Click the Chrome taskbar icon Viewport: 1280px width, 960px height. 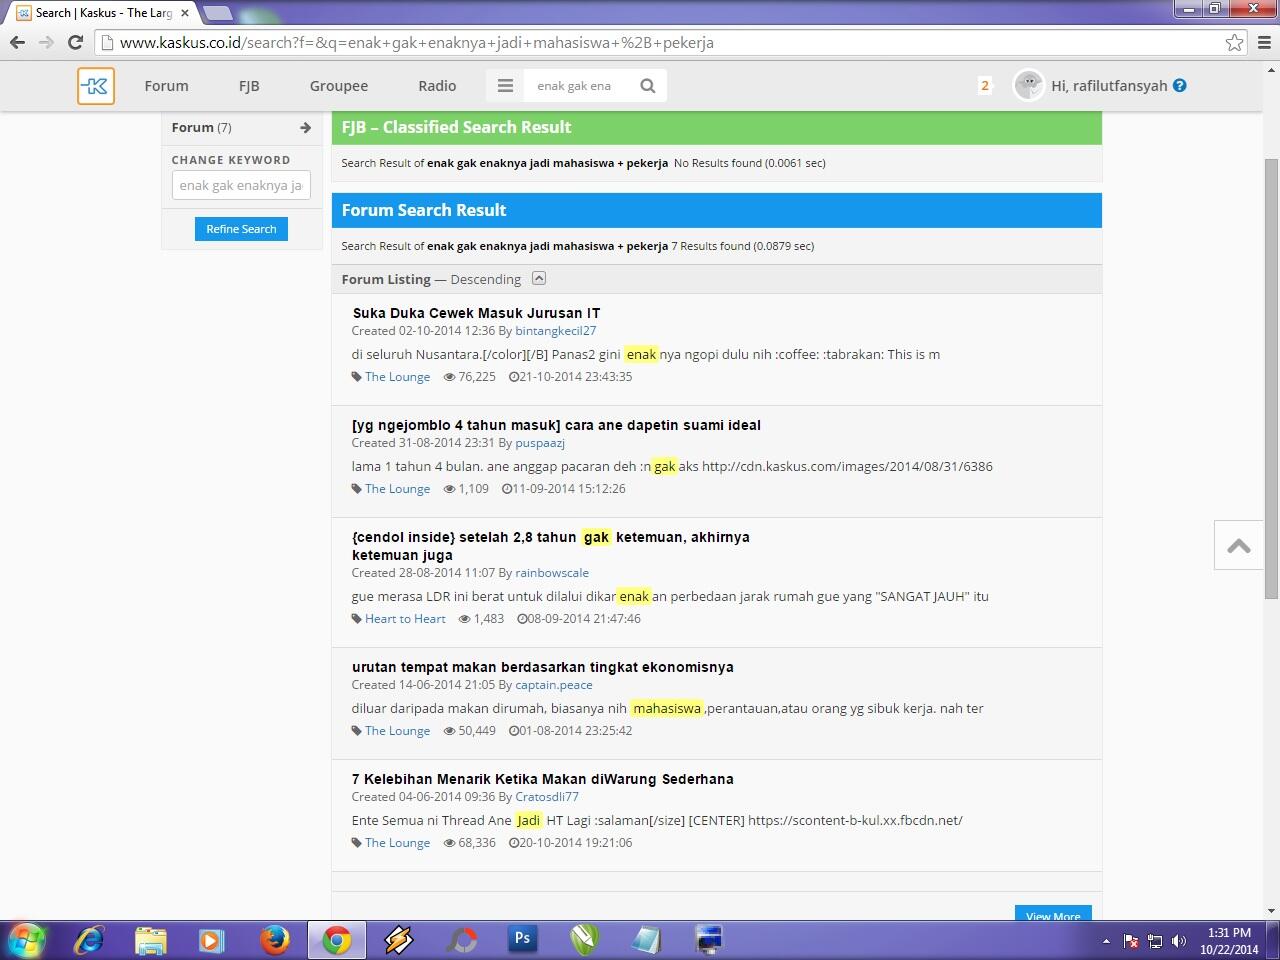(x=337, y=940)
